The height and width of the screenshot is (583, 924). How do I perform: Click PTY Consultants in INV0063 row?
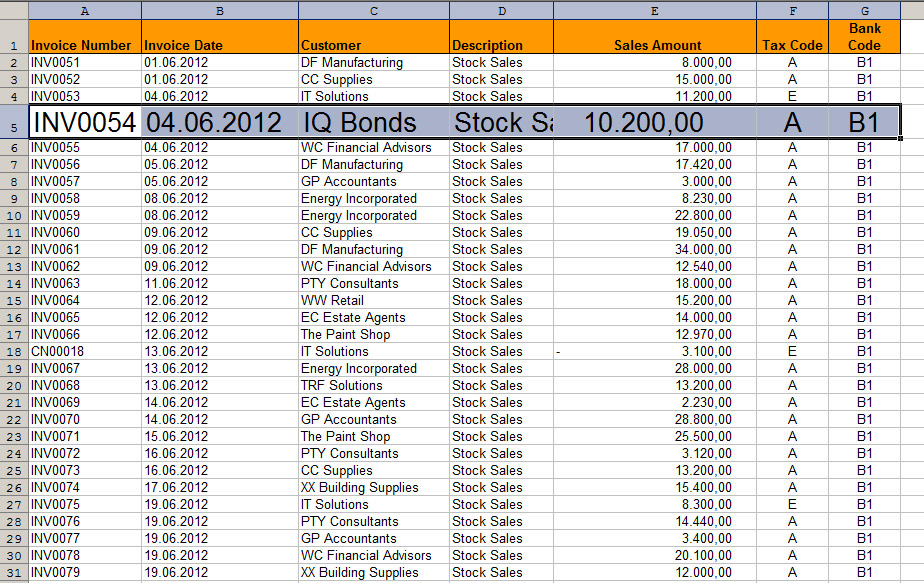click(x=374, y=284)
